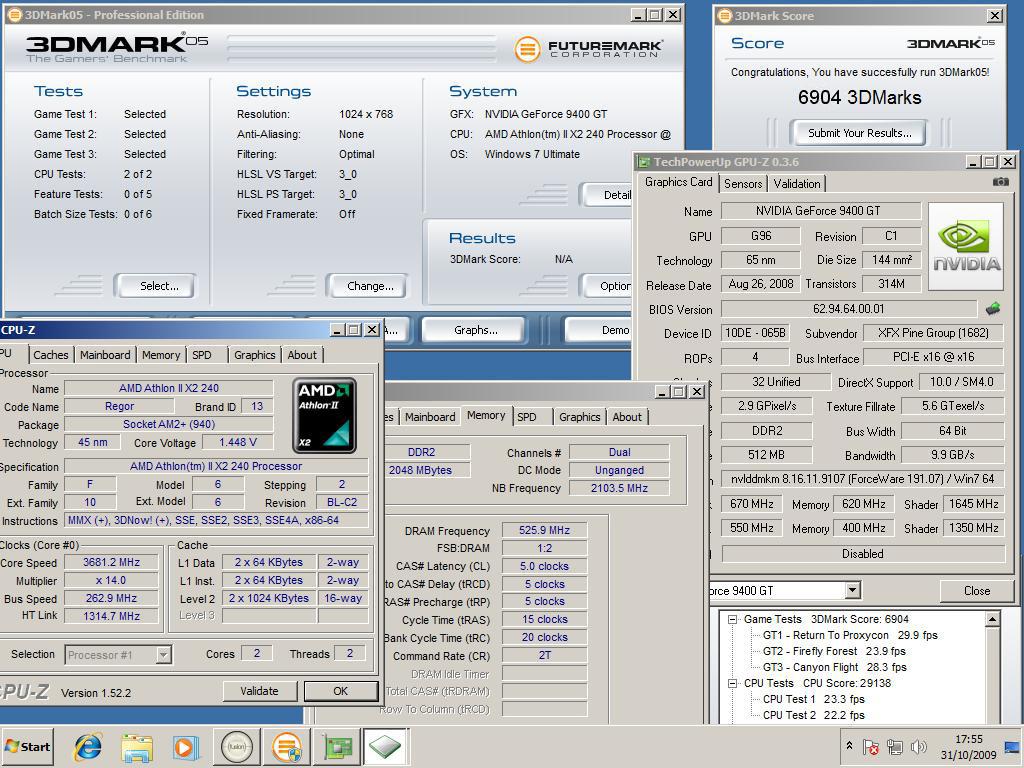Click the Futuremark Corporation logo
This screenshot has width=1024, height=768.
click(588, 49)
